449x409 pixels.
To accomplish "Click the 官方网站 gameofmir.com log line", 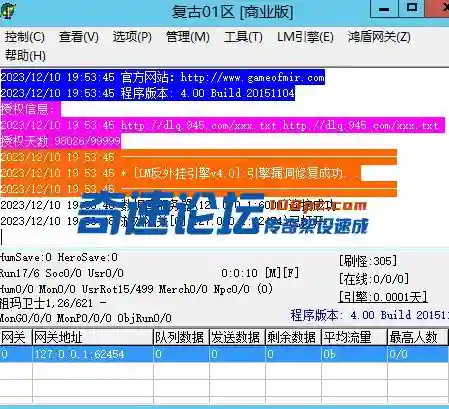I will 162,77.
